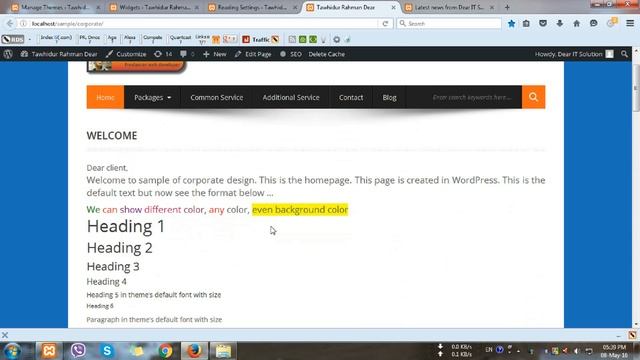The width and height of the screenshot is (640, 360).
Task: Bookmark this page with the blue star
Action: tap(511, 24)
